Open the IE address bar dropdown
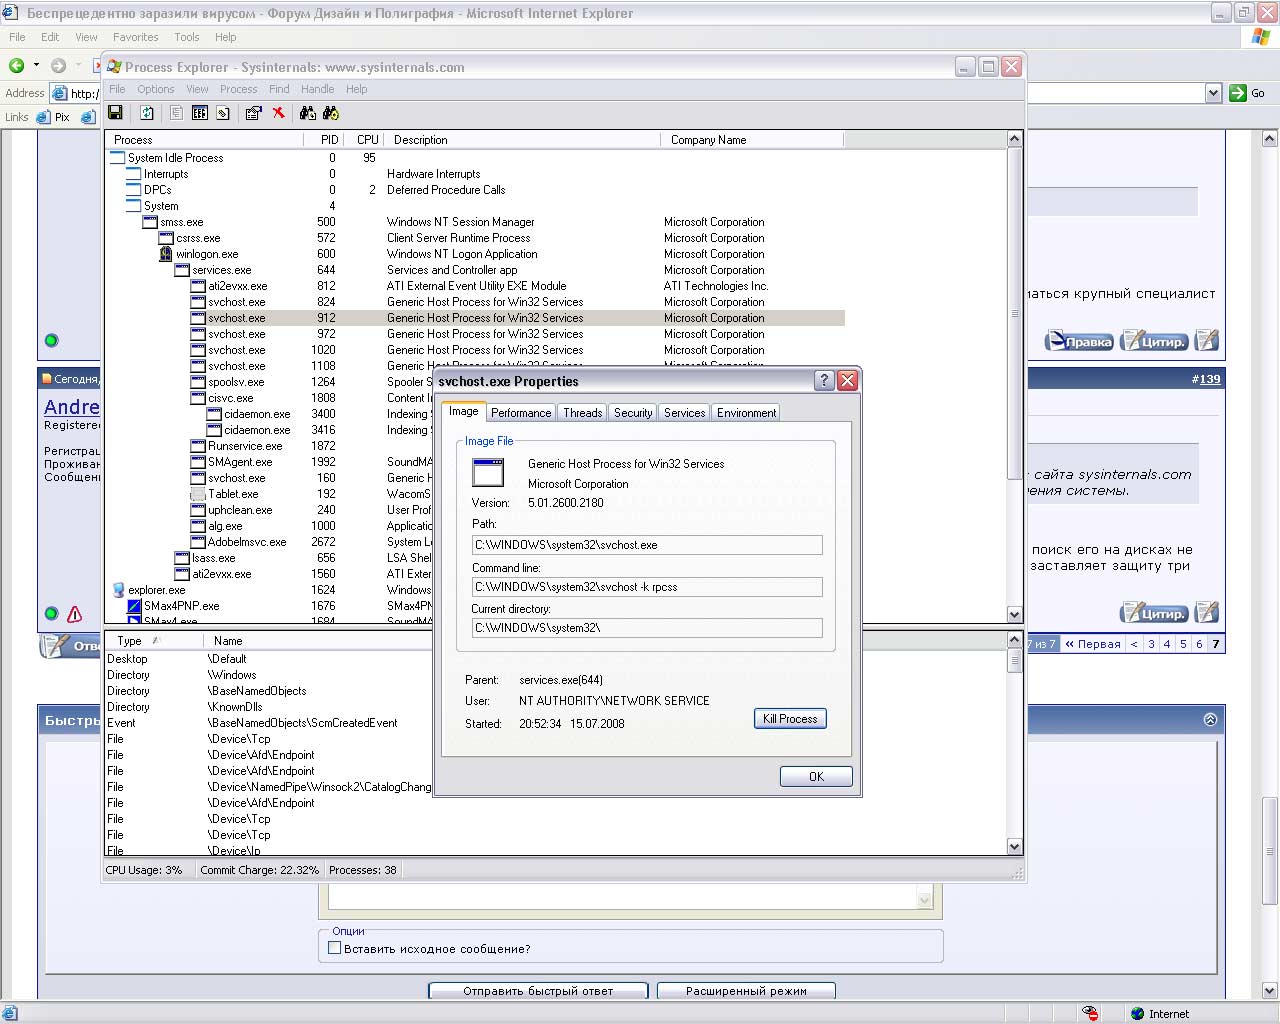1280x1024 pixels. pos(1213,93)
